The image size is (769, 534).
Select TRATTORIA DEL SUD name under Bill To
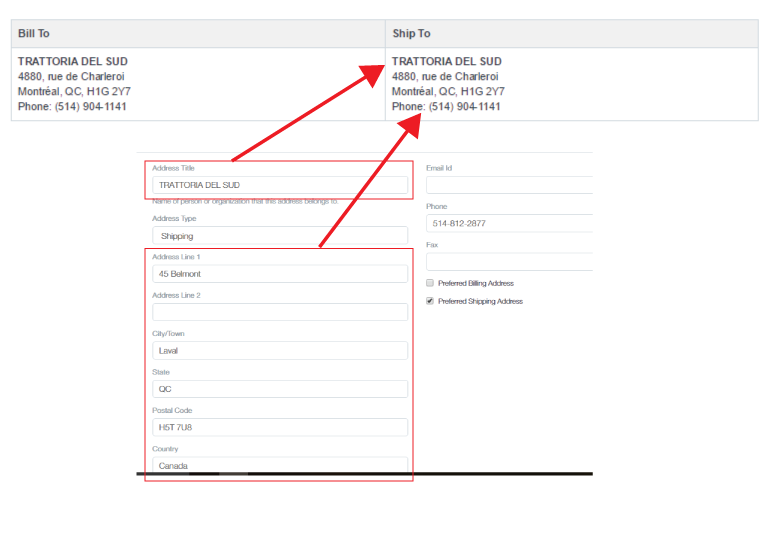(73, 61)
